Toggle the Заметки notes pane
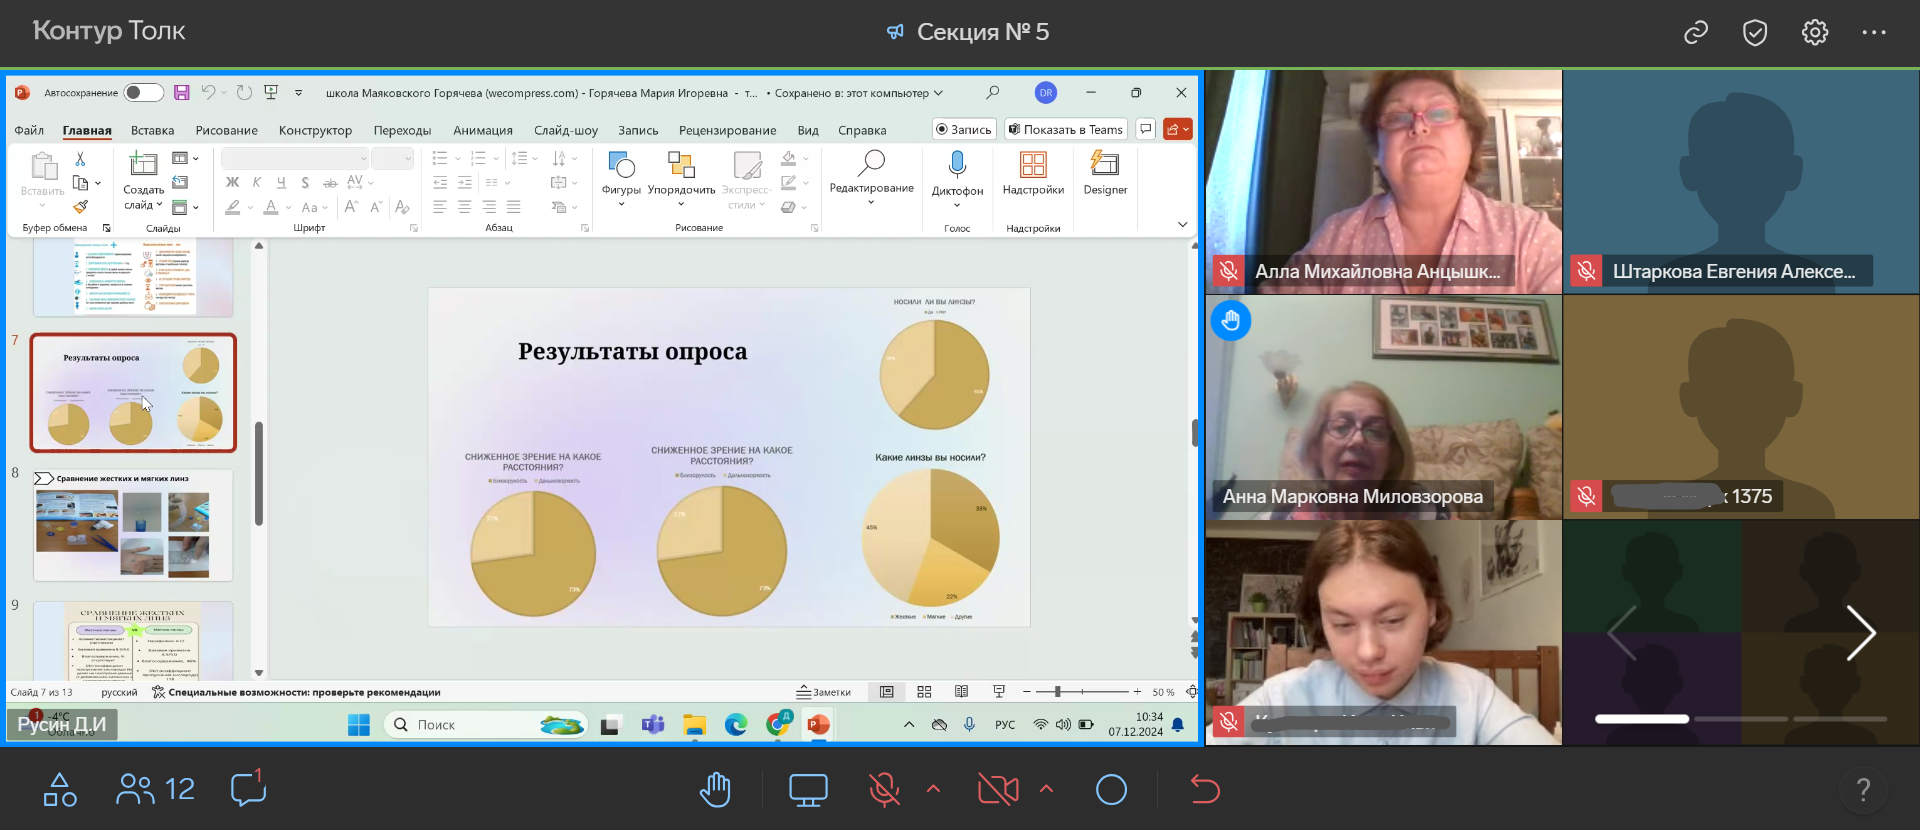Image resolution: width=1920 pixels, height=830 pixels. point(823,692)
